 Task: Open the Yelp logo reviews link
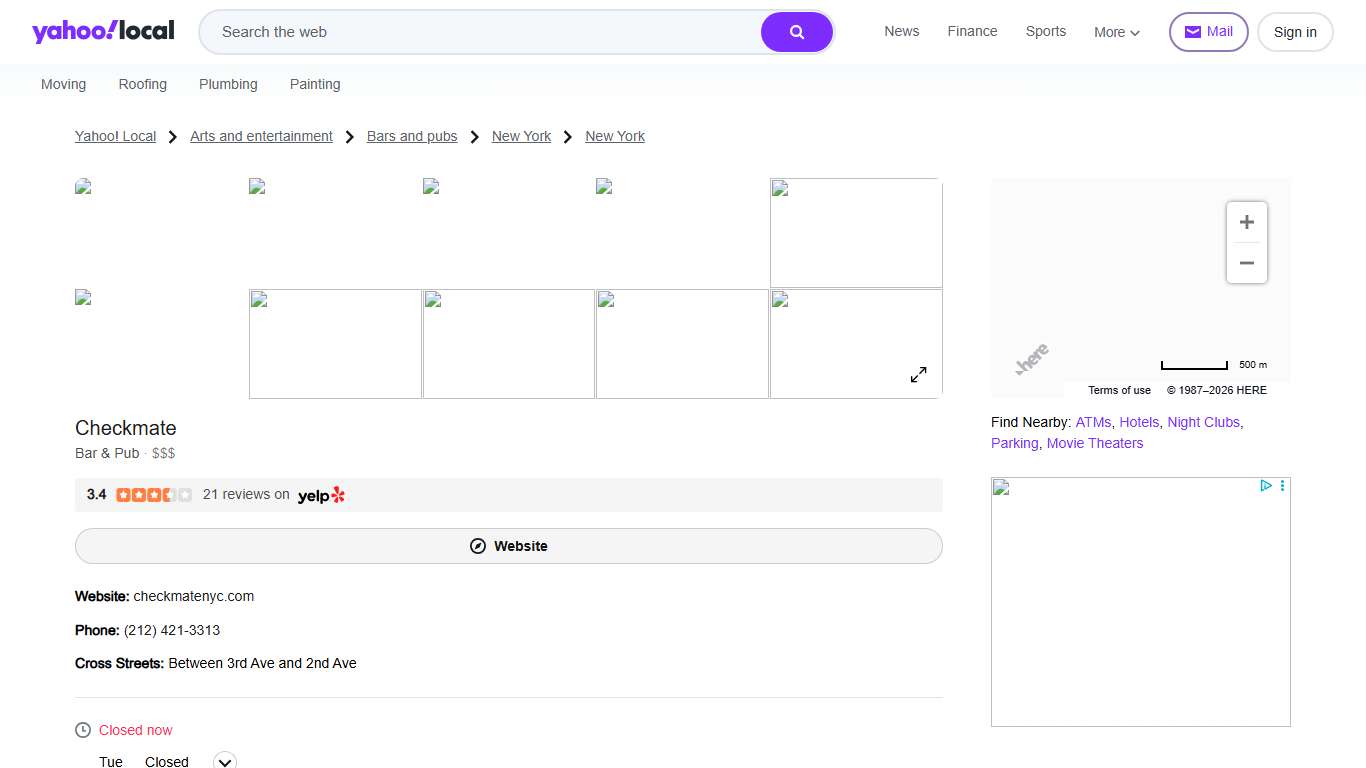pos(321,495)
